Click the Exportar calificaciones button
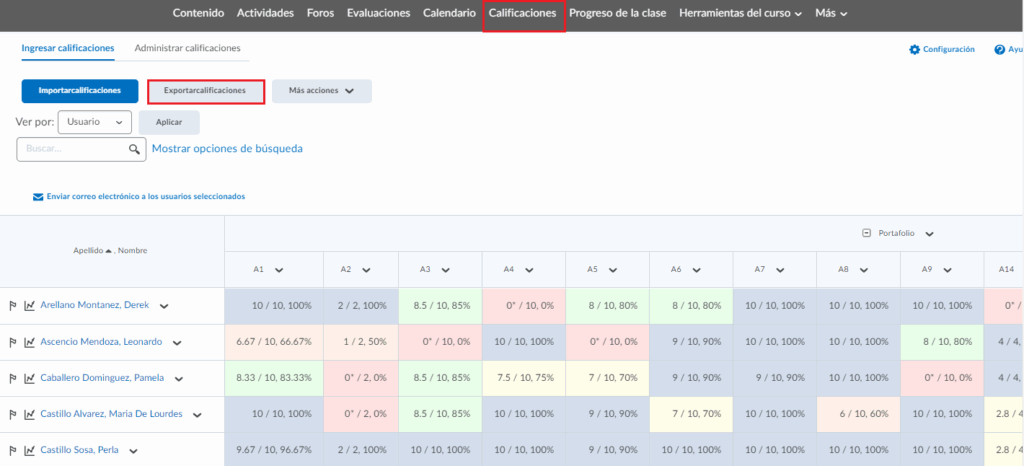Screen dimensions: 1024x466 (205, 91)
